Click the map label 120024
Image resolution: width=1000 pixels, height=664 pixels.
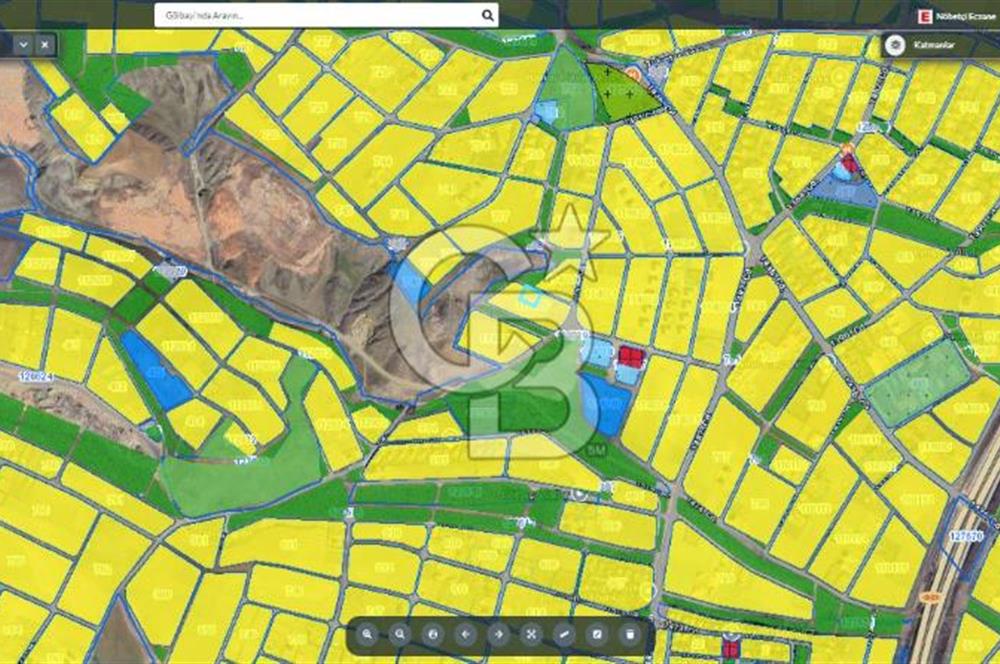point(37,378)
